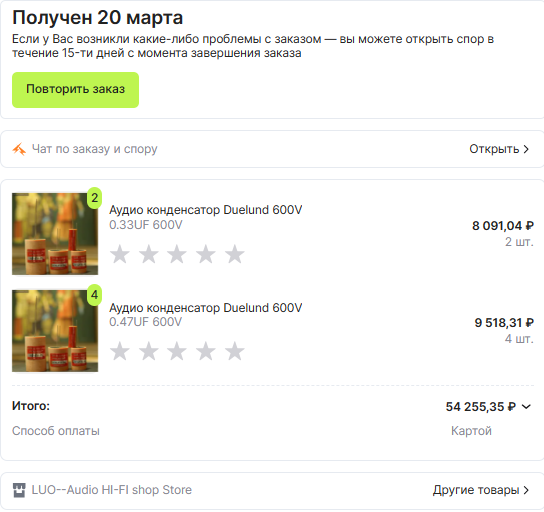Give the 0.47UF capacitor five stars
Viewport: 544px width, 512px height.
[x=235, y=351]
